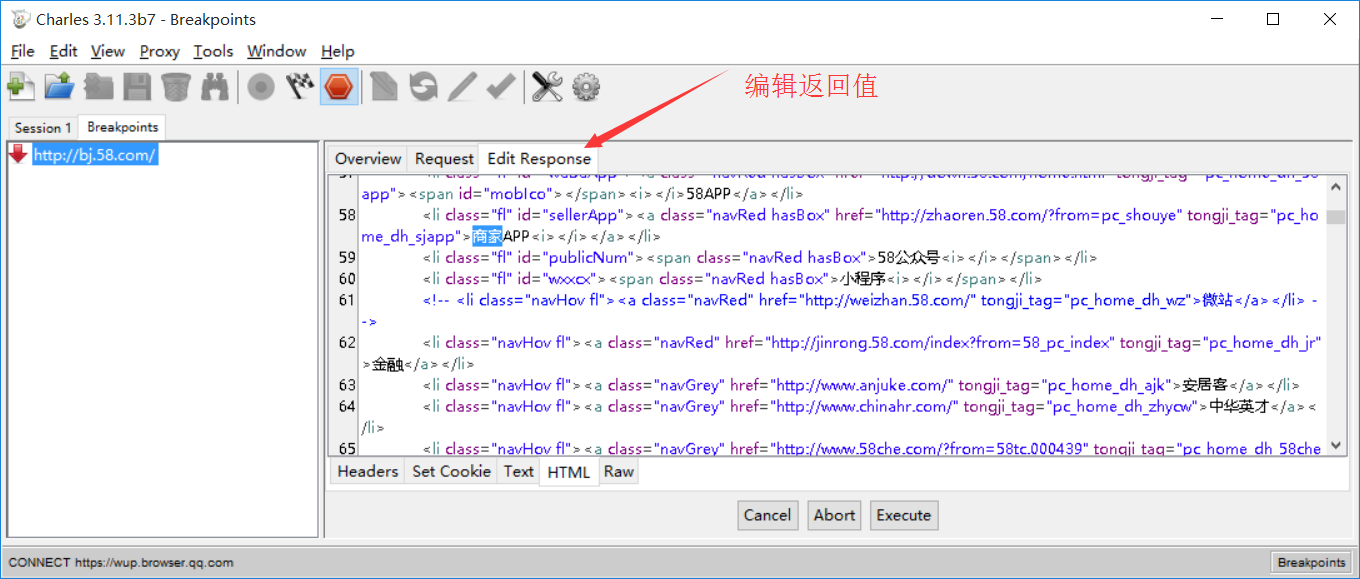Click the Clear Session trash icon

176,87
